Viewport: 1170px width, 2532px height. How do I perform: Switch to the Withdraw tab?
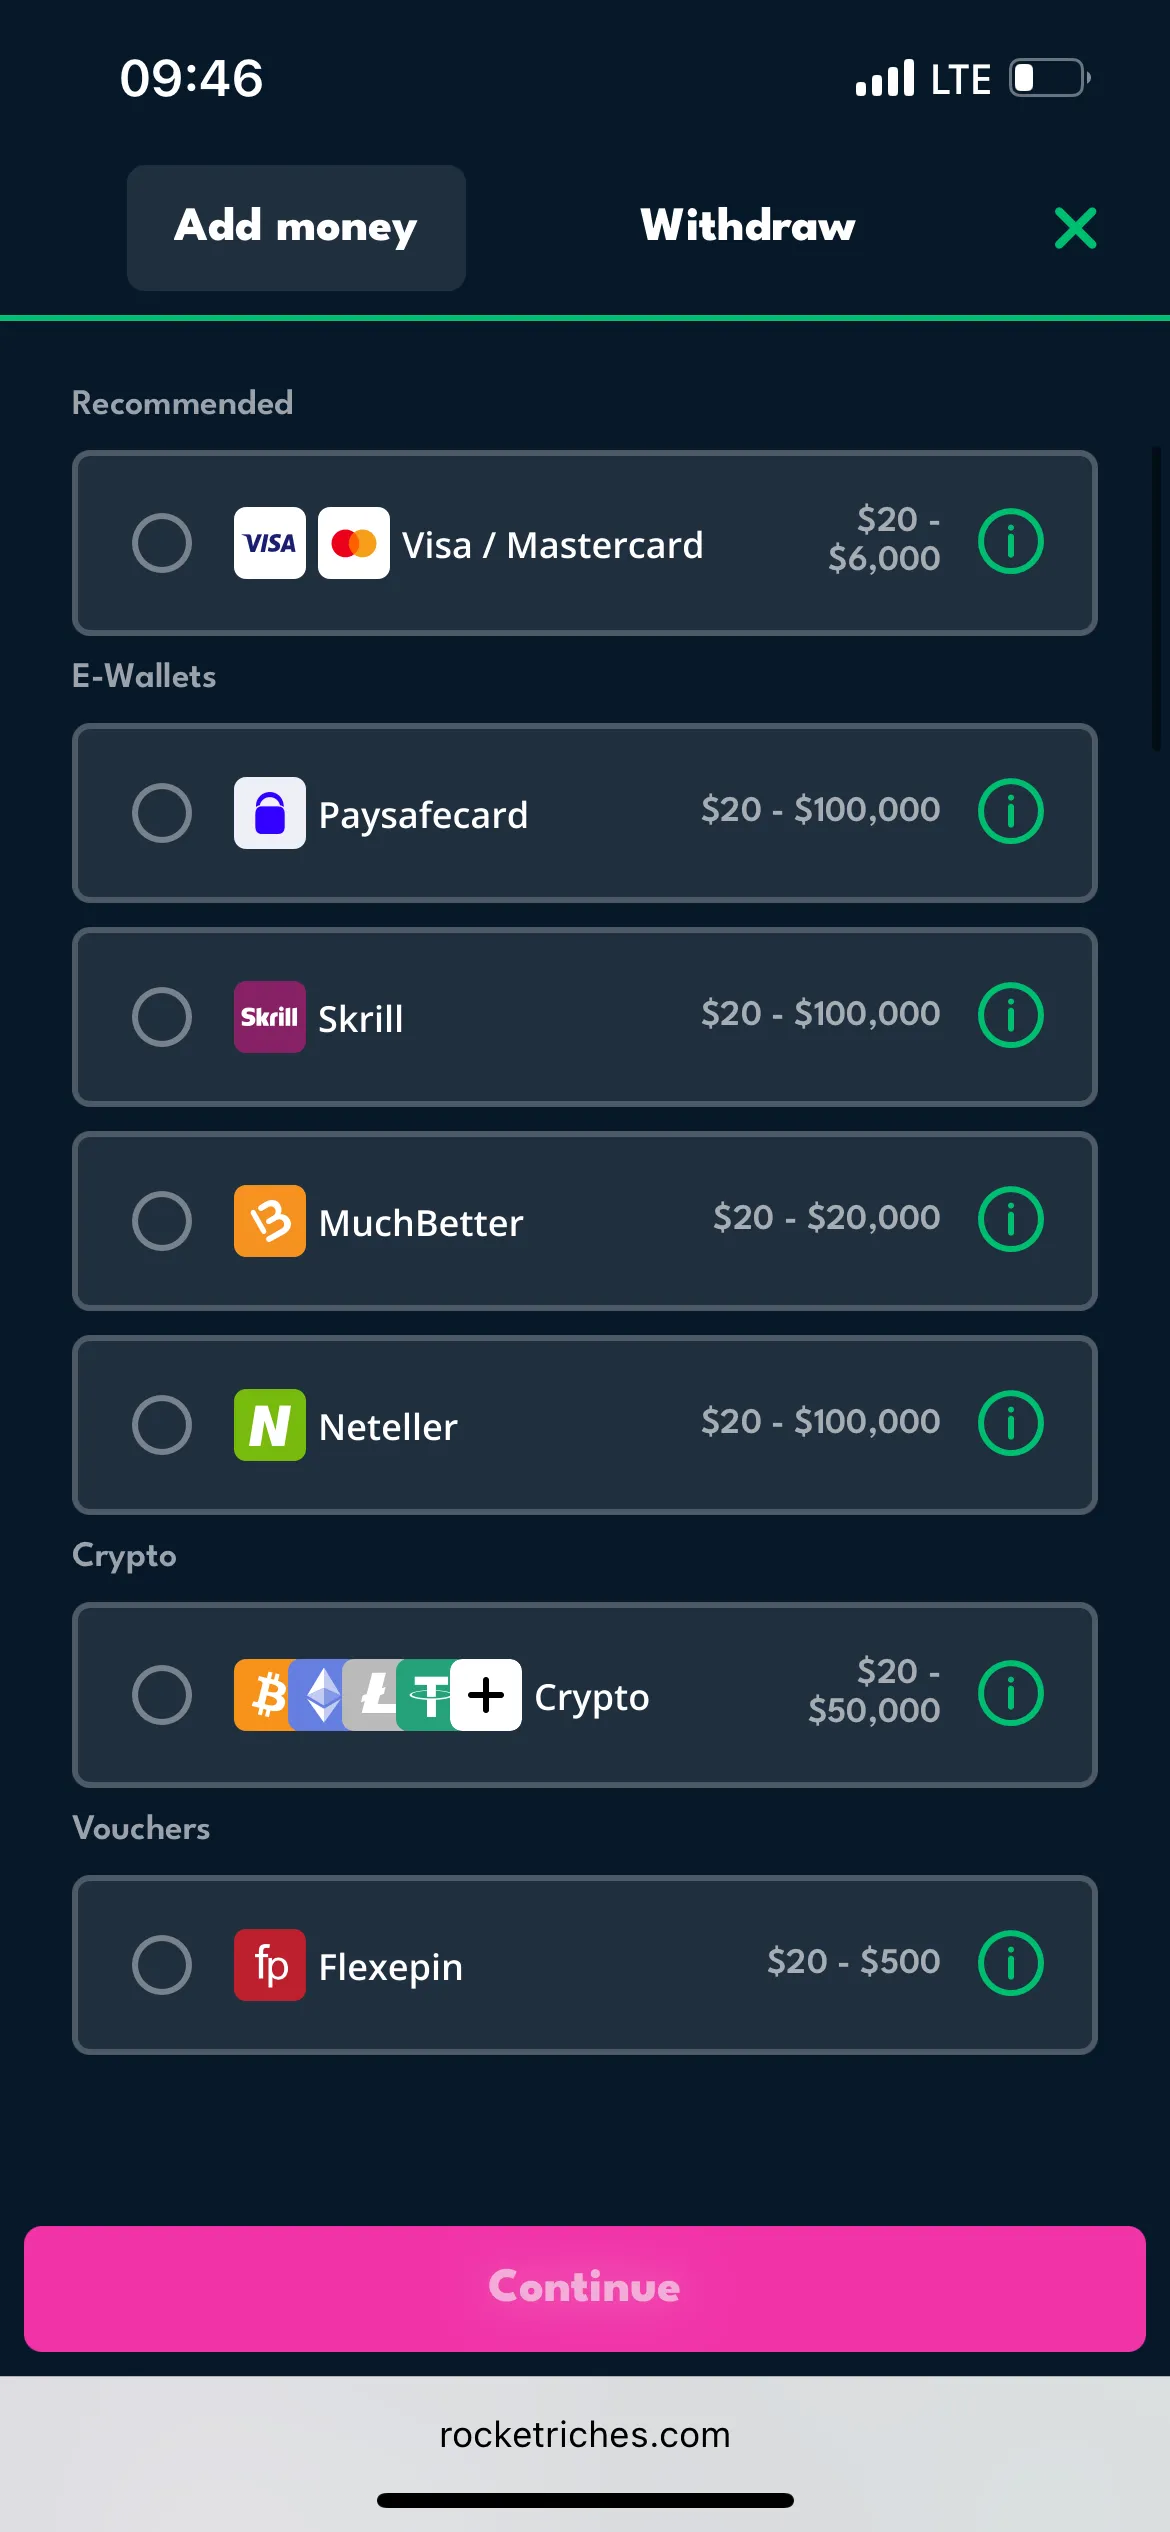(x=747, y=227)
